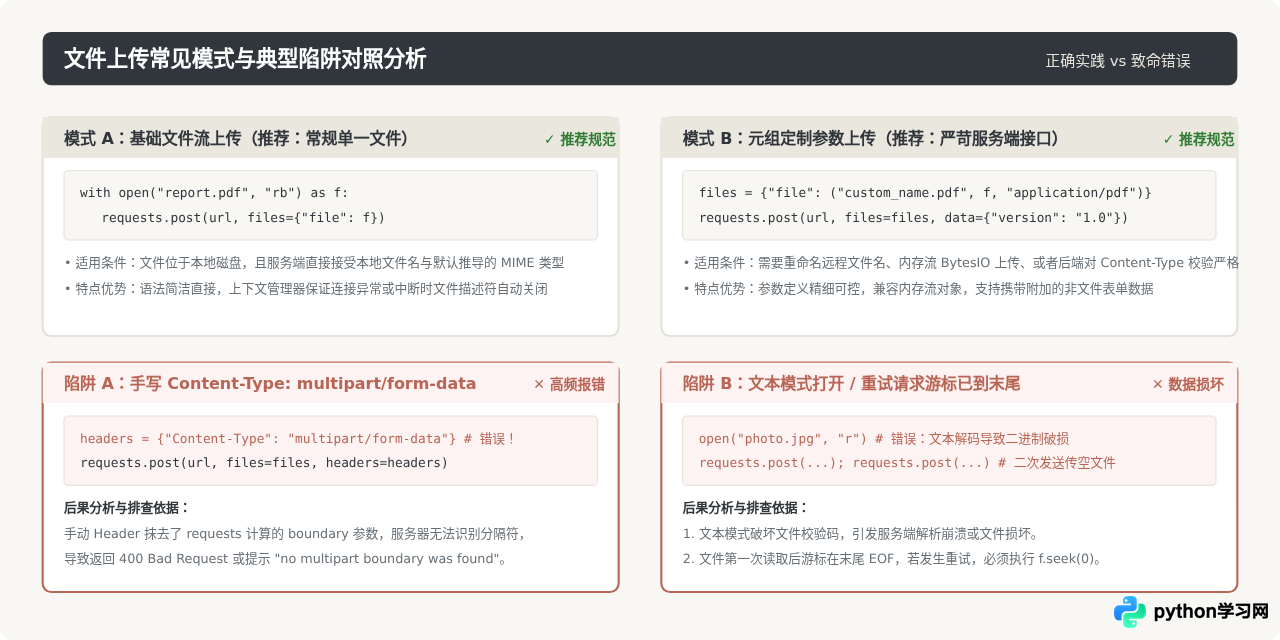Viewport: 1280px width, 640px height.
Task: Click the code line with 二次发送传空文件
Action: pyautogui.click(x=907, y=463)
